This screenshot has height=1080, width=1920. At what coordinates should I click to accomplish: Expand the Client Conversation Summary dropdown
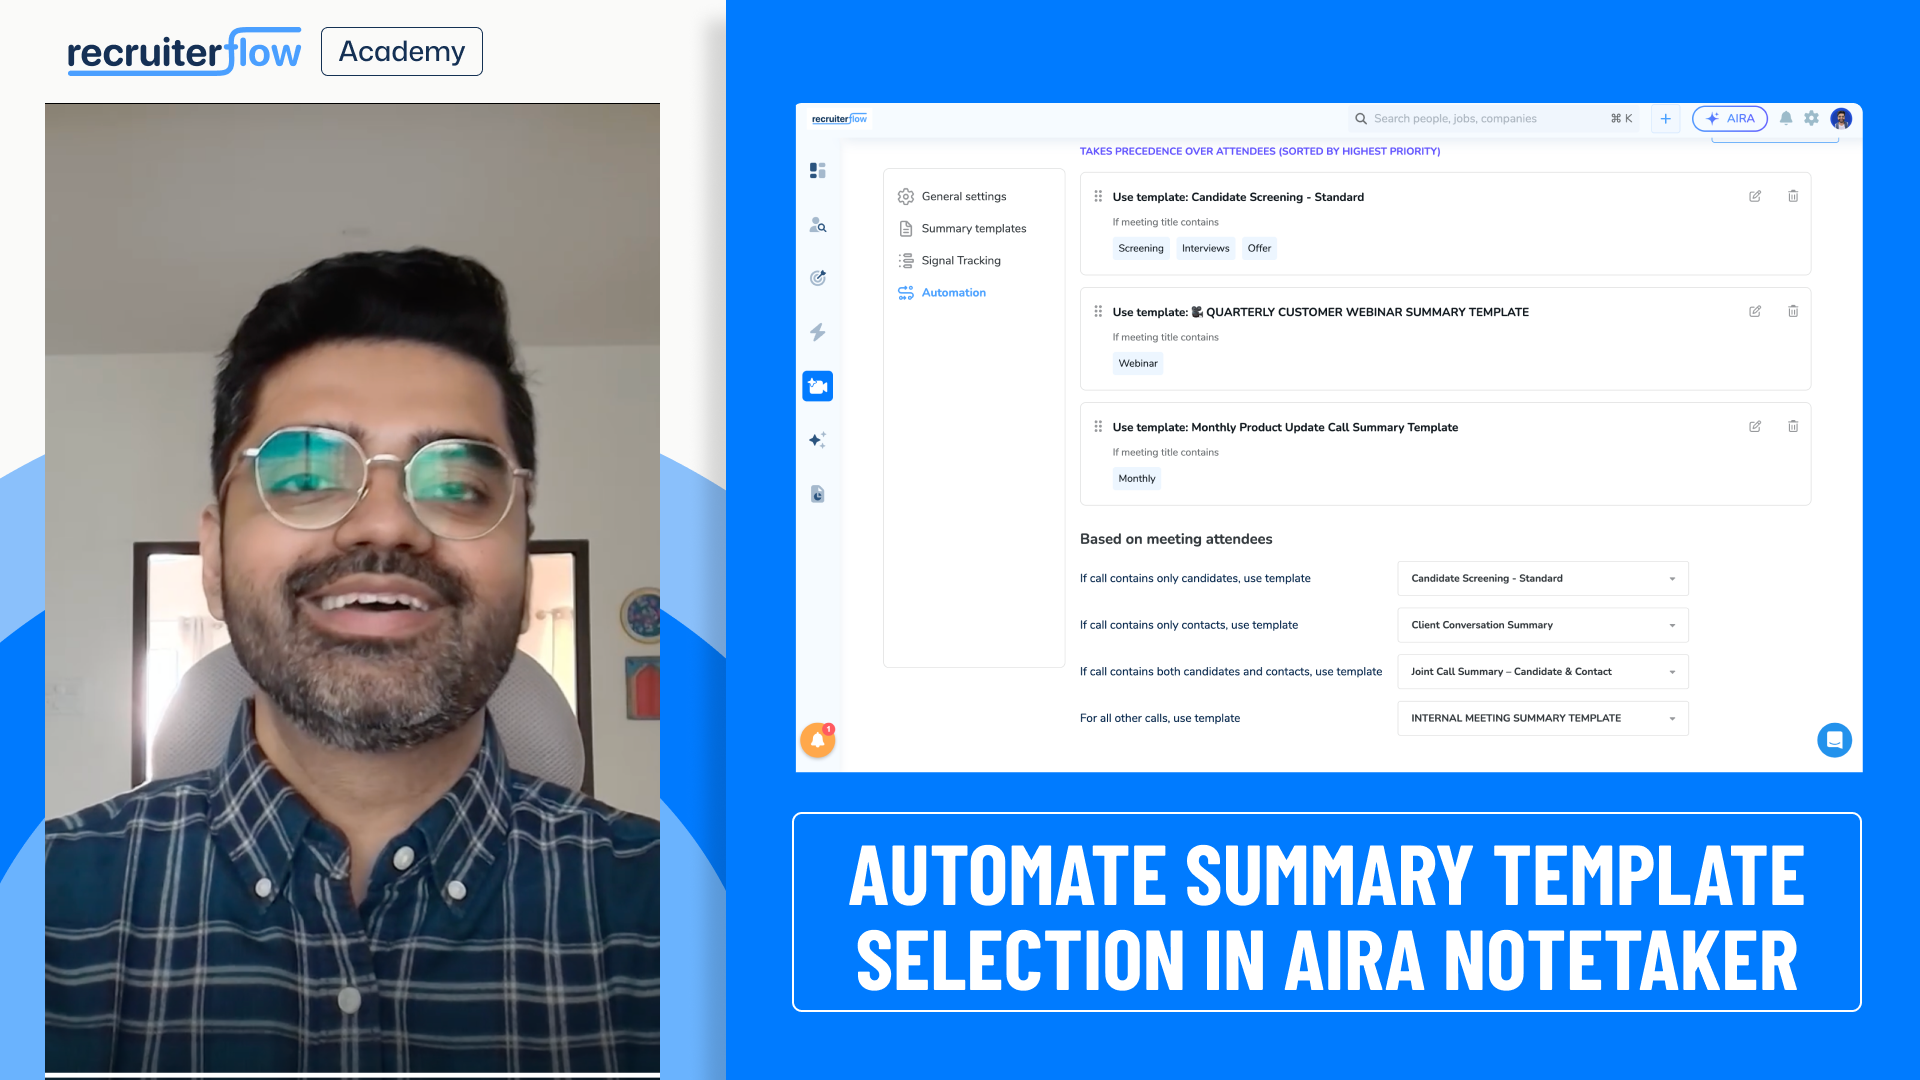coord(1542,625)
